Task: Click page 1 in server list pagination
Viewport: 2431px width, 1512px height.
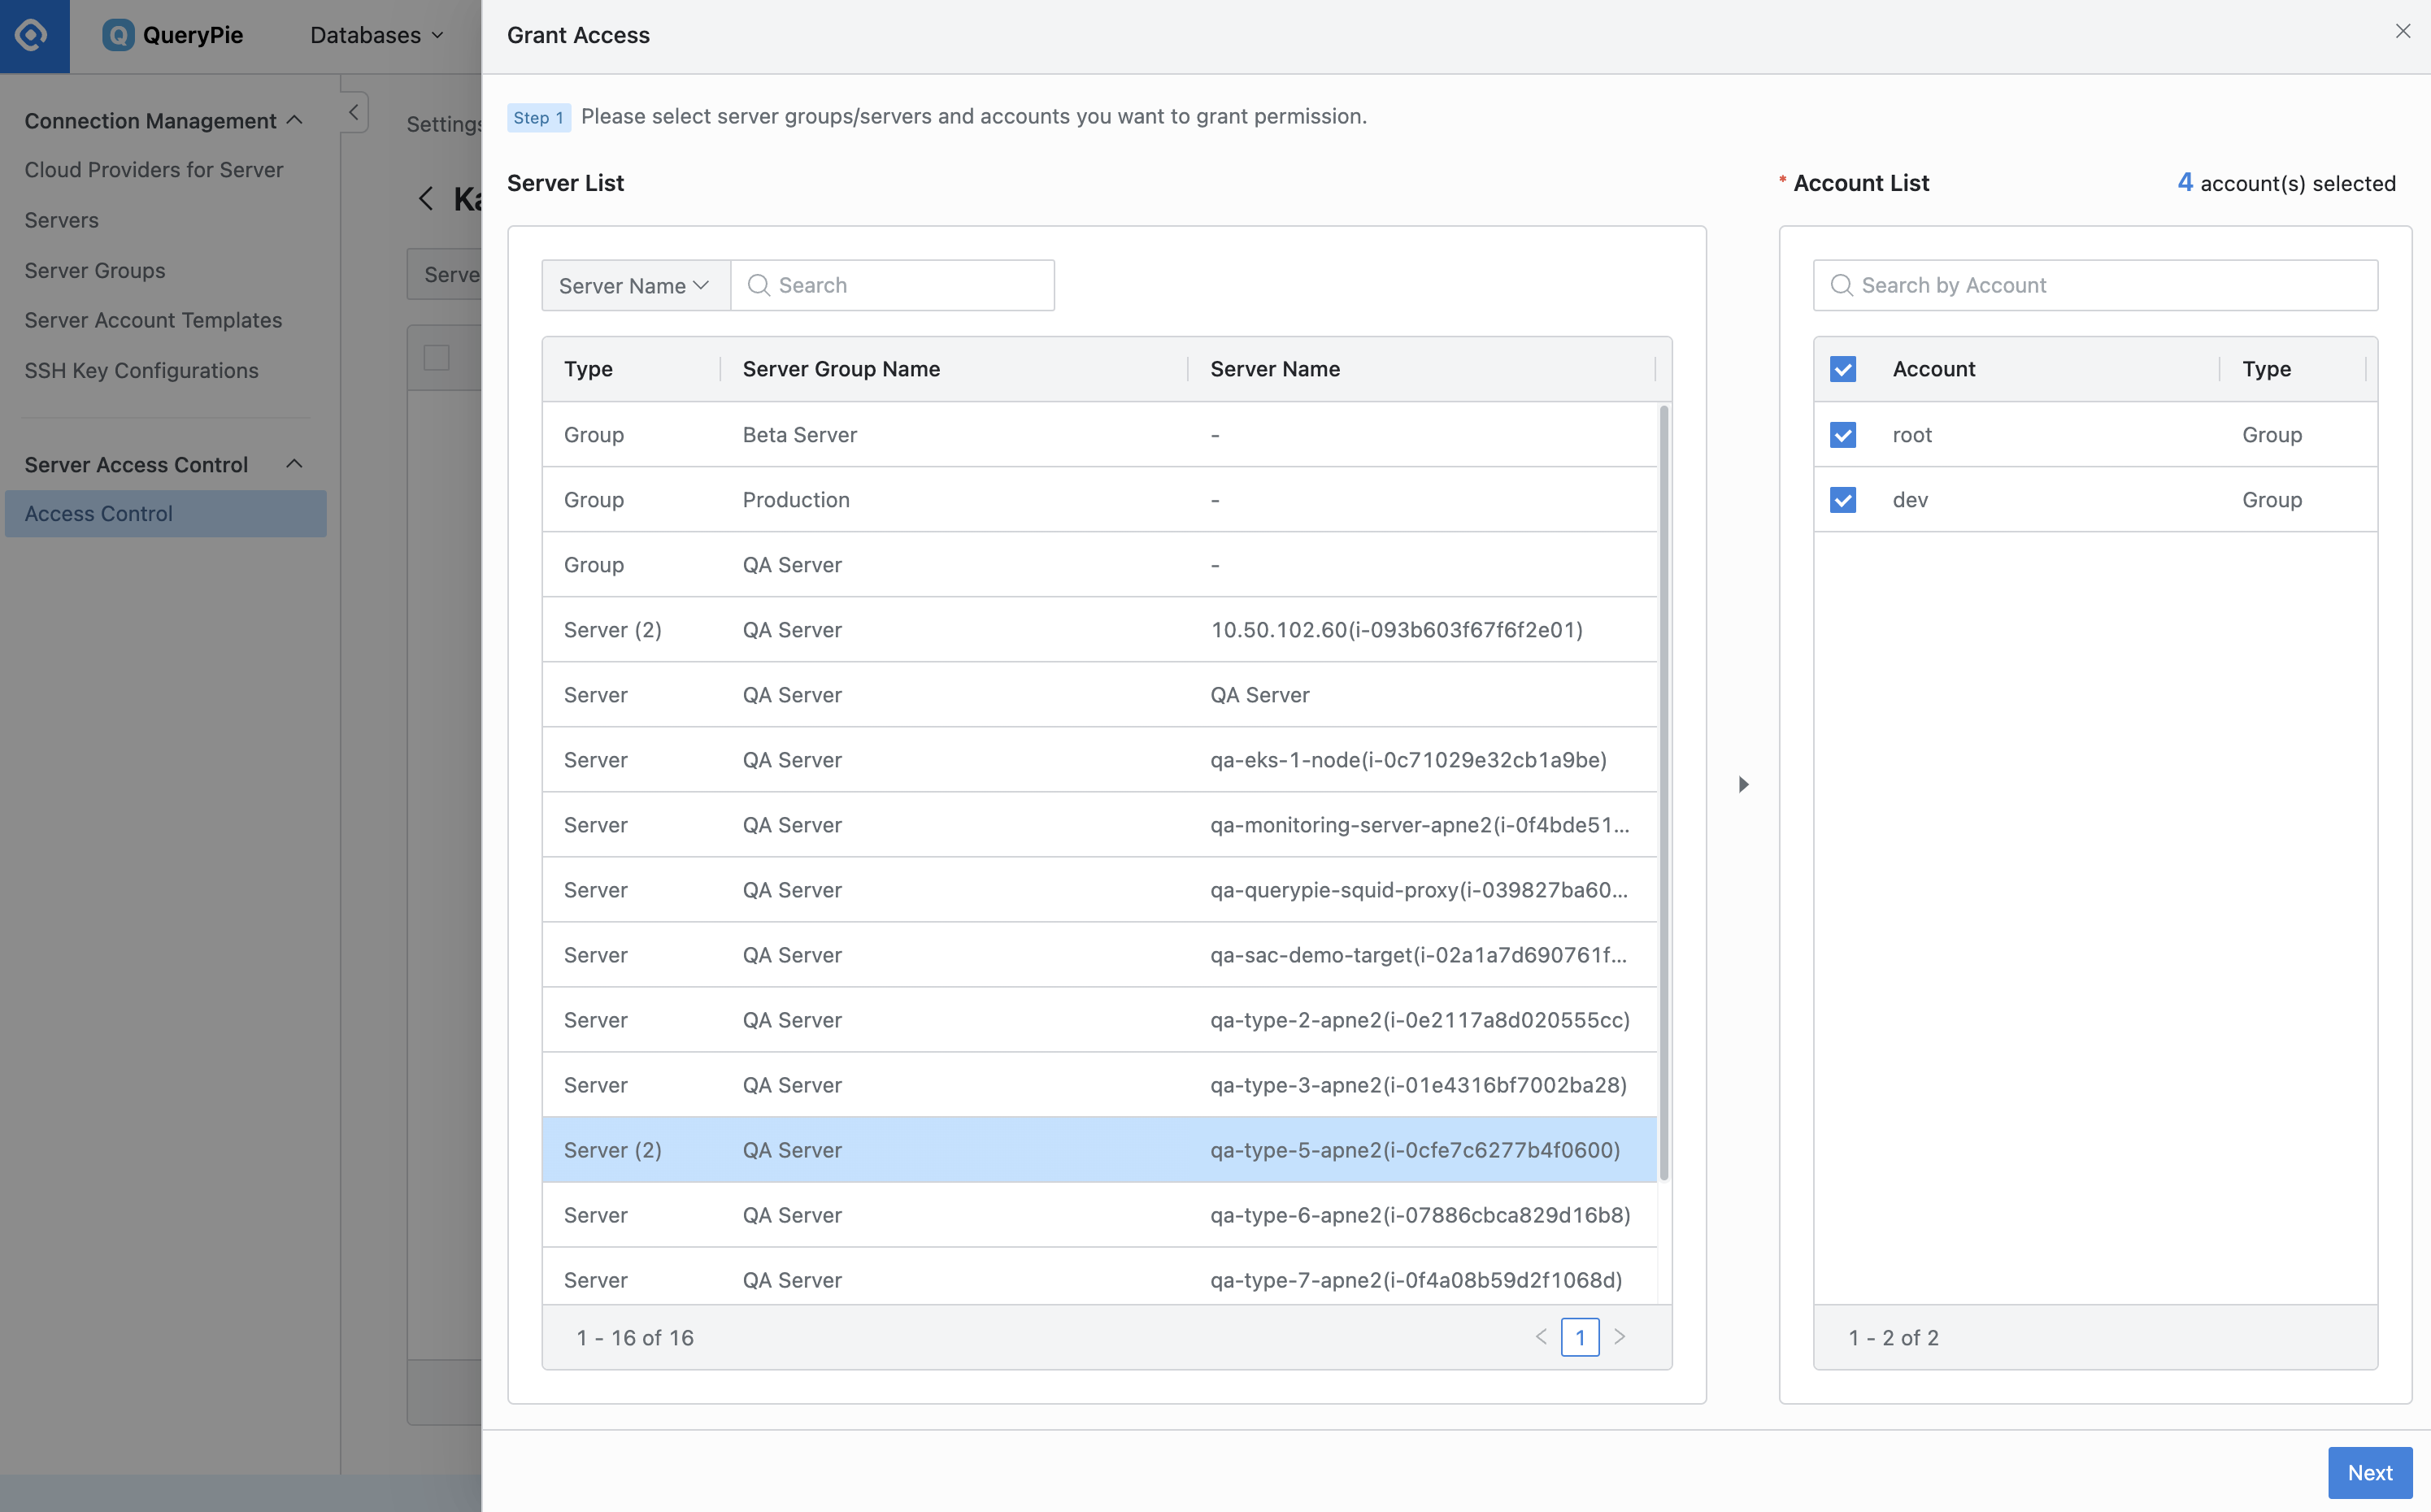Action: (x=1580, y=1337)
